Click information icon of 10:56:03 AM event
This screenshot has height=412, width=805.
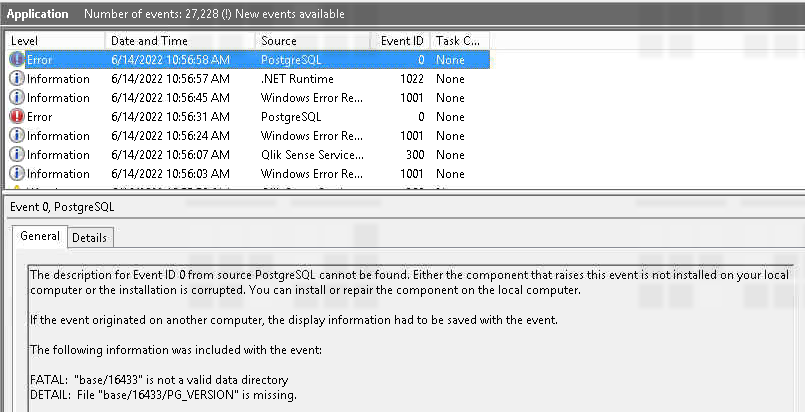pyautogui.click(x=17, y=174)
